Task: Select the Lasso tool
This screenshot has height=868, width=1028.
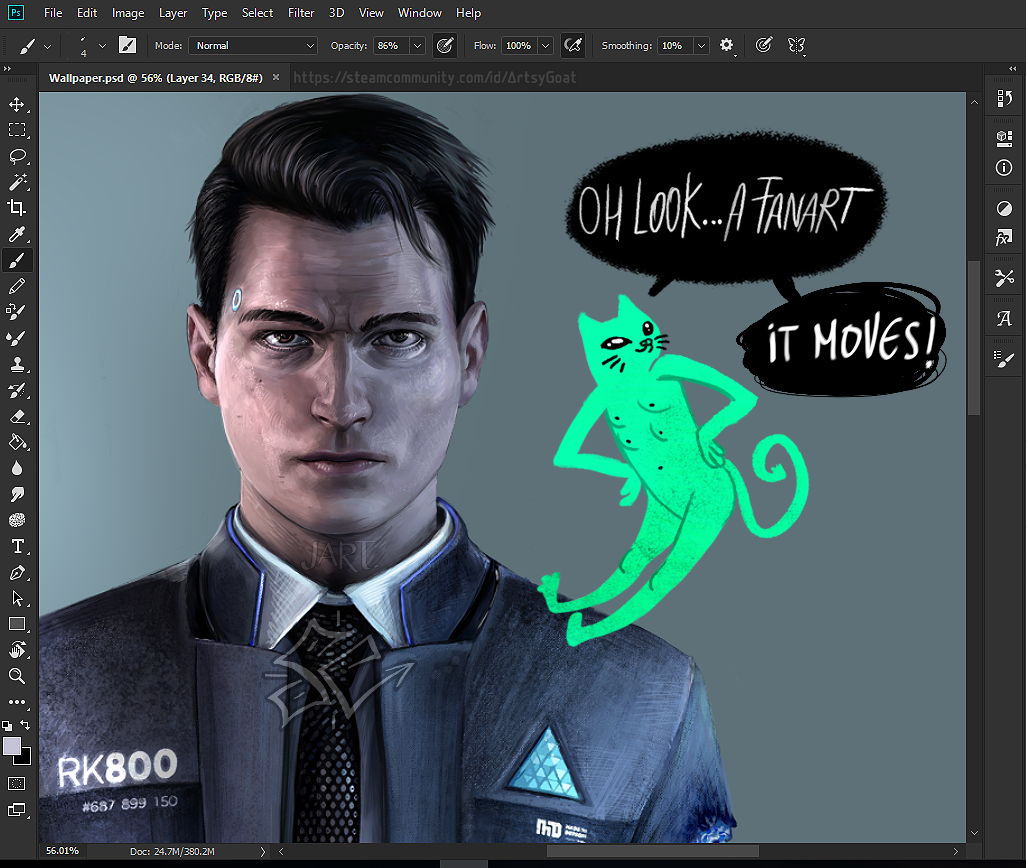Action: (16, 156)
